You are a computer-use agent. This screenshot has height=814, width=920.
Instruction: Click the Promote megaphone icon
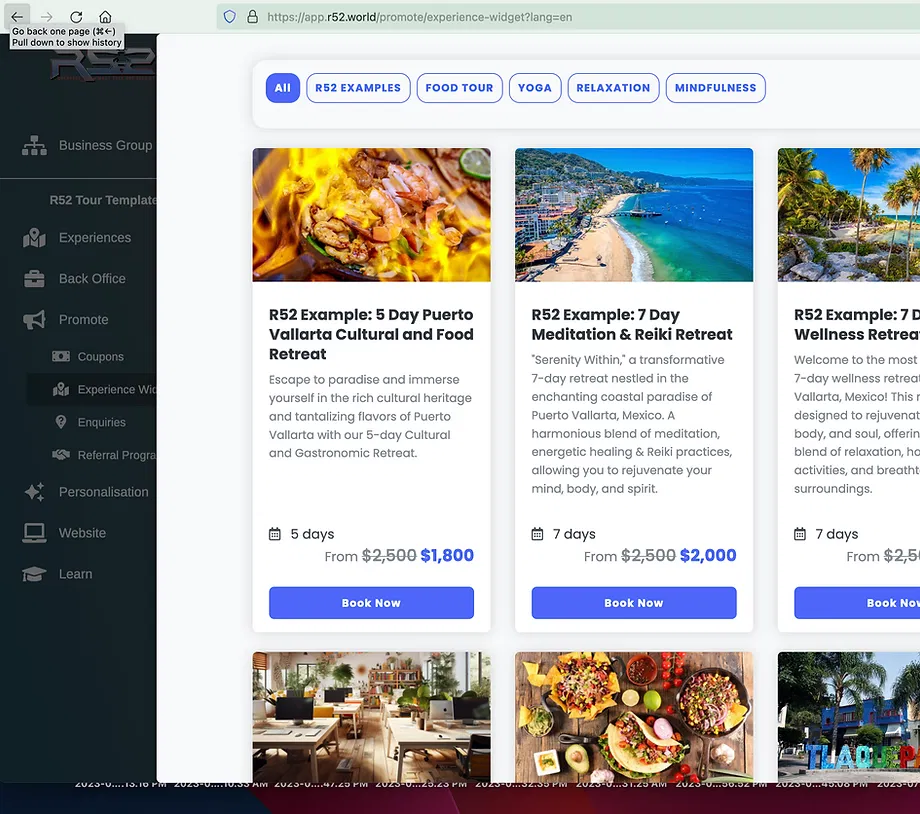coord(35,320)
